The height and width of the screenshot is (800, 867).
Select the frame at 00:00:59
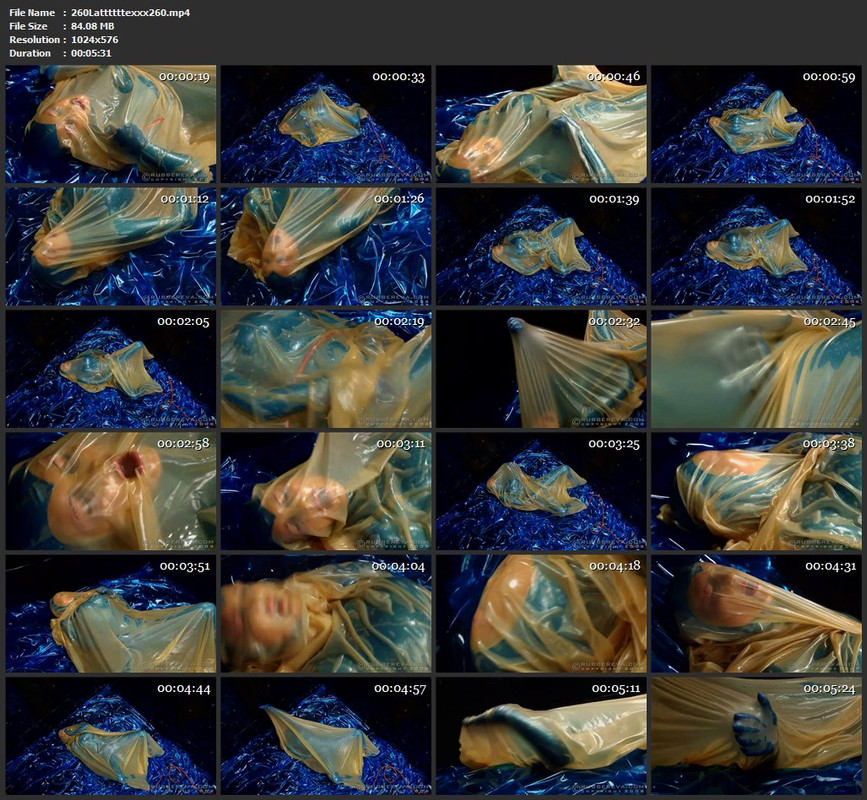tap(756, 124)
